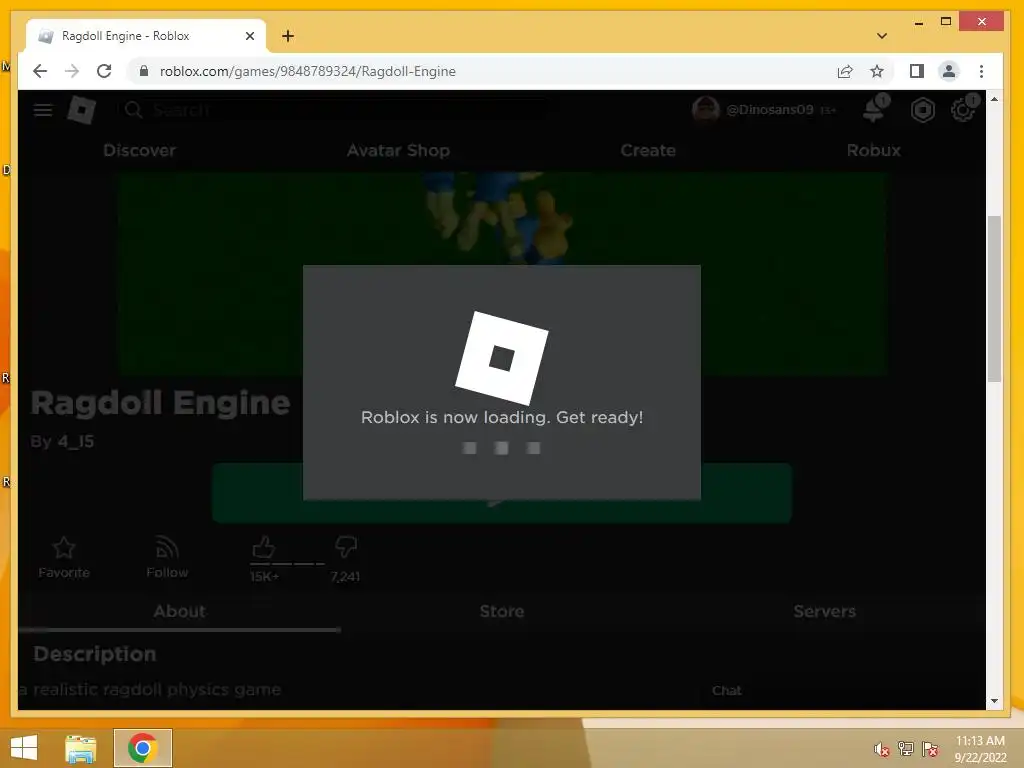Open the Windows Start menu

pos(24,748)
